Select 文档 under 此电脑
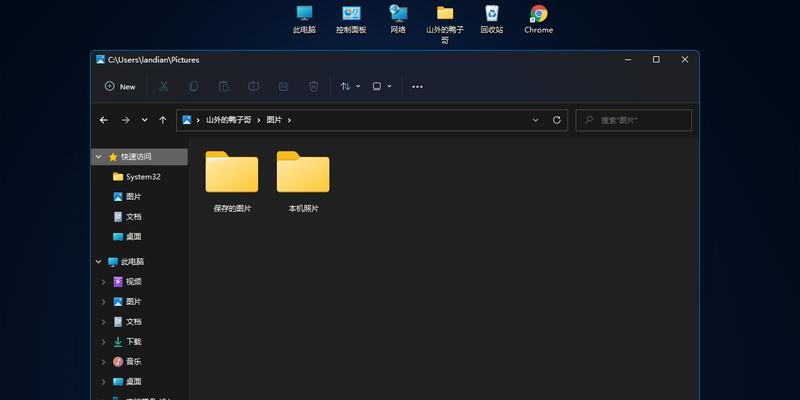The image size is (800, 400). [x=127, y=322]
